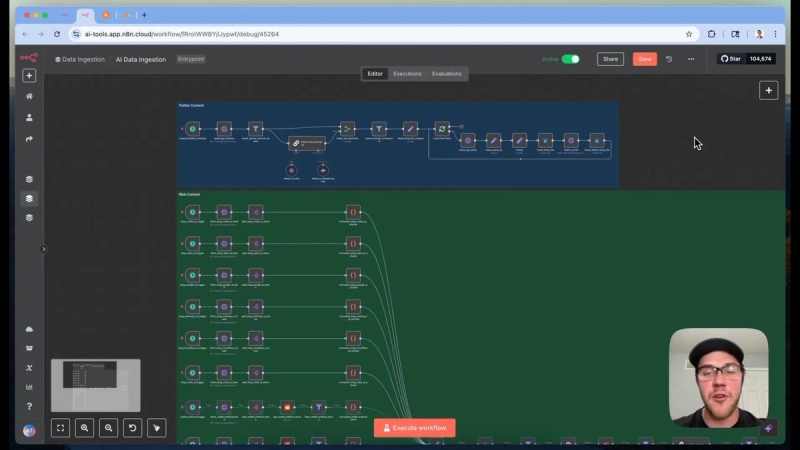Select the Twitter chain link node
Viewport: 800px width, 450px height.
pyautogui.click(x=307, y=143)
